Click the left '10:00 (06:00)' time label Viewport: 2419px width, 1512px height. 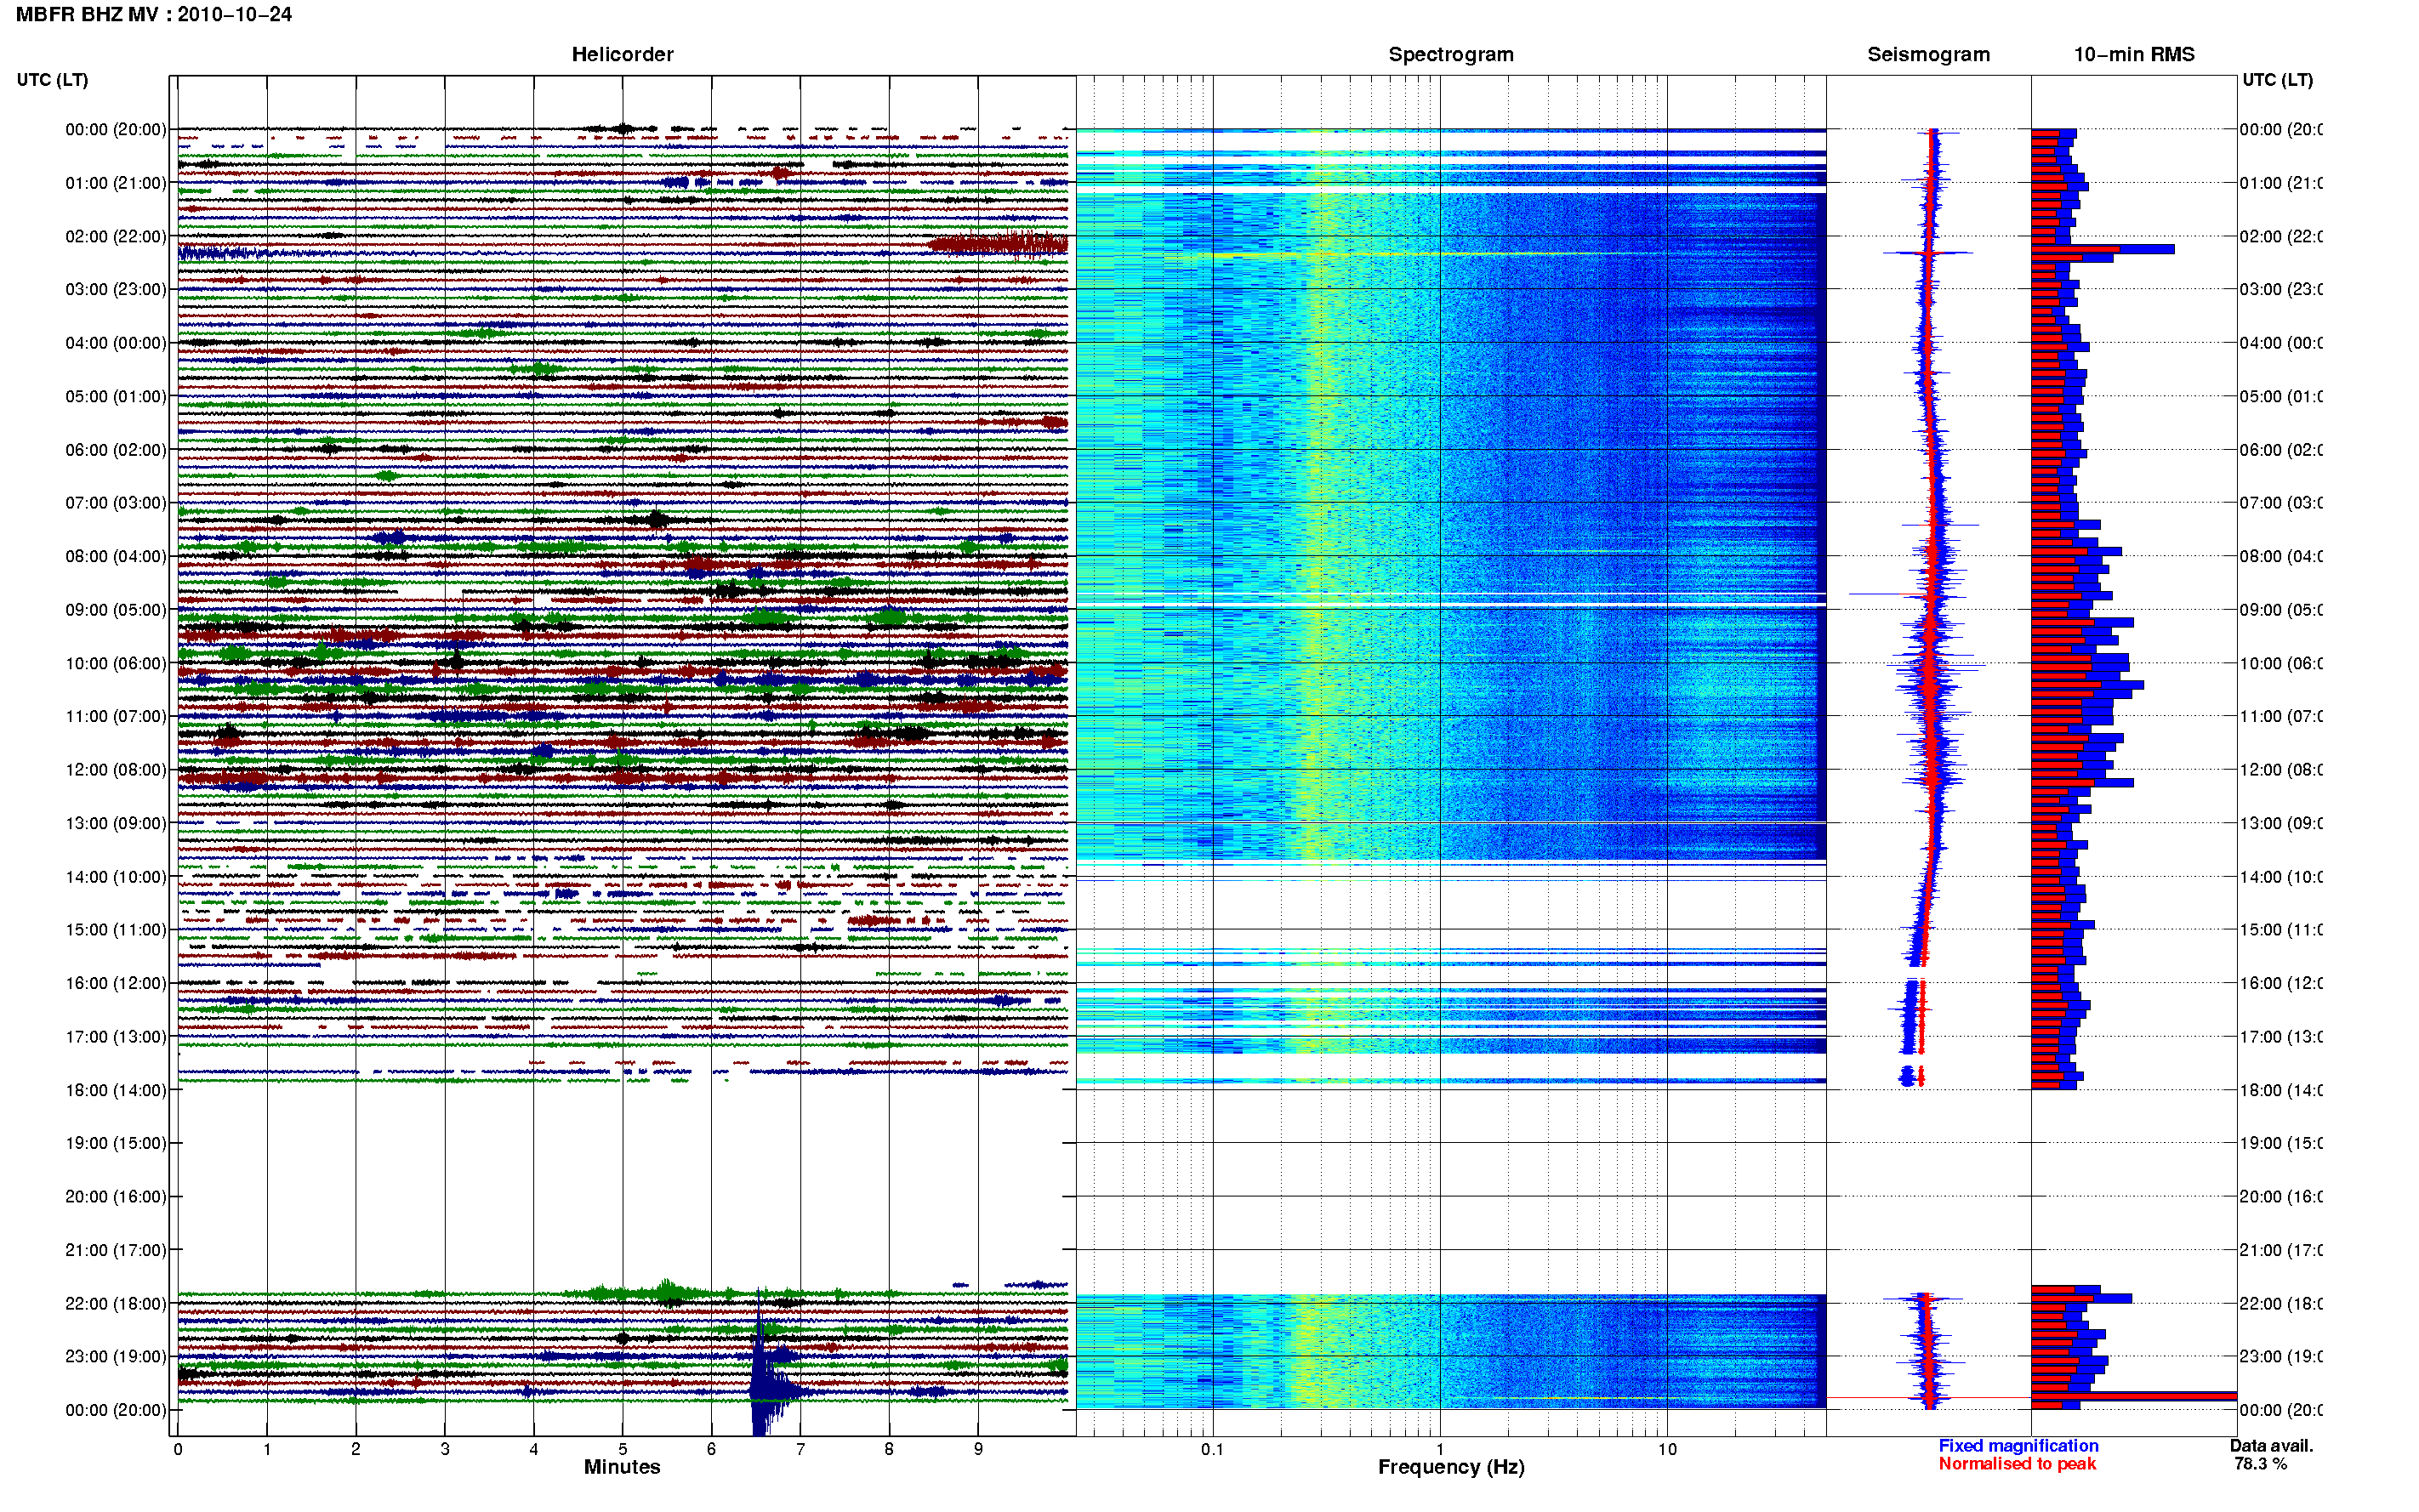click(x=116, y=664)
